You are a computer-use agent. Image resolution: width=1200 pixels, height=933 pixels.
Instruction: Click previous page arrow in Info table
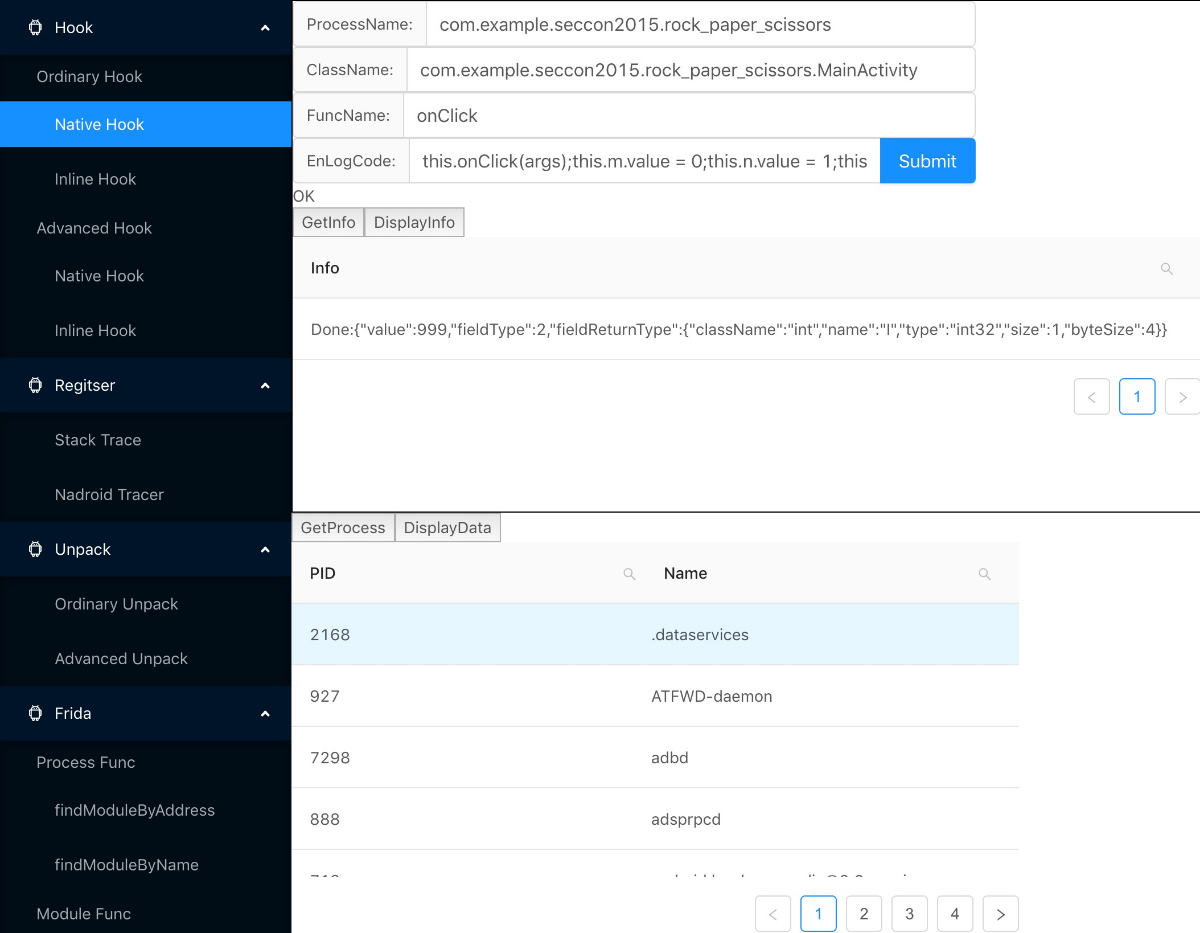[1091, 397]
